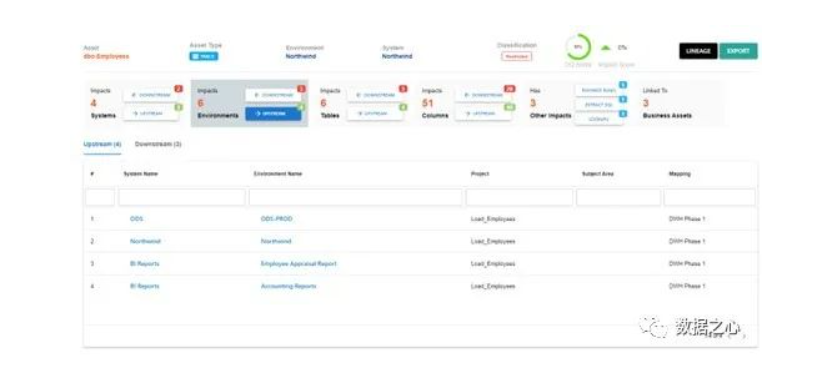Open the Northwind system name link
Screen dimensions: 834x370
coord(145,241)
